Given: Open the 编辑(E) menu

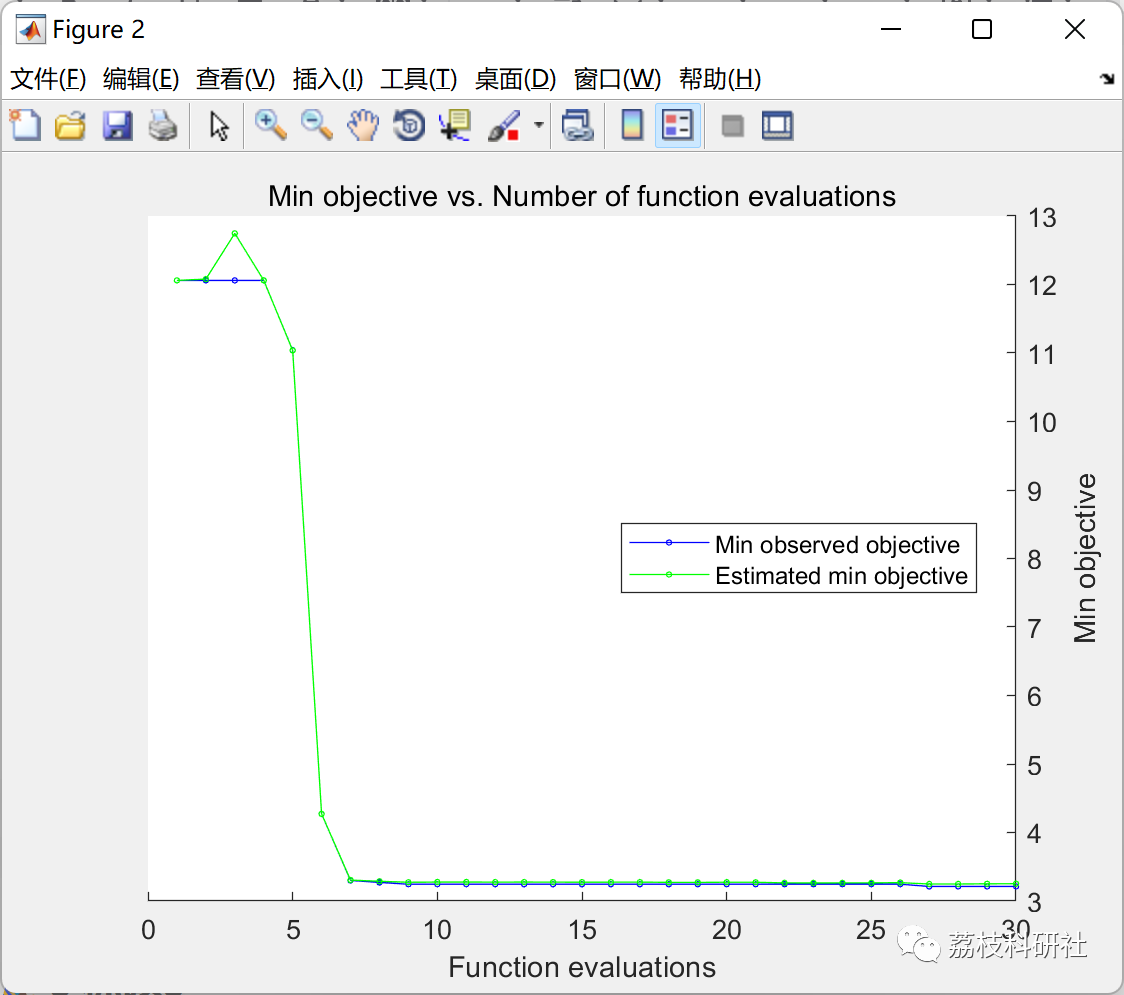Looking at the screenshot, I should [x=140, y=79].
